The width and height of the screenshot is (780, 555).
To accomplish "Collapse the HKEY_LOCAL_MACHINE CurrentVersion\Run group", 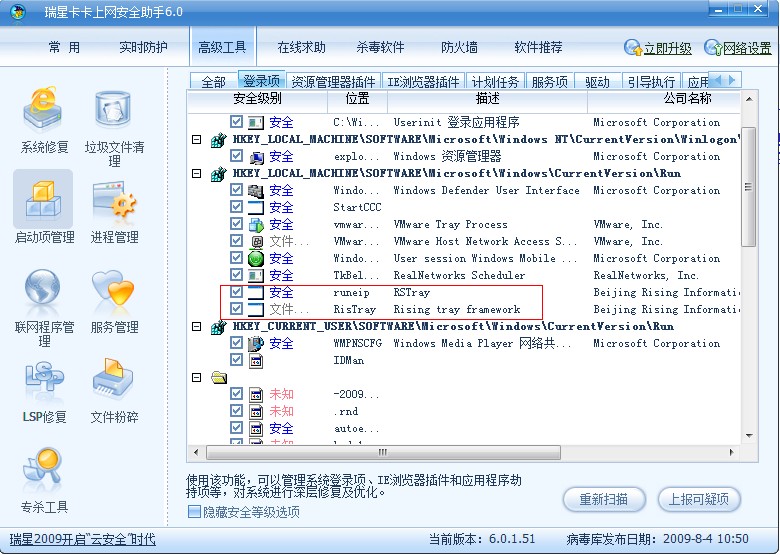I will [x=196, y=174].
